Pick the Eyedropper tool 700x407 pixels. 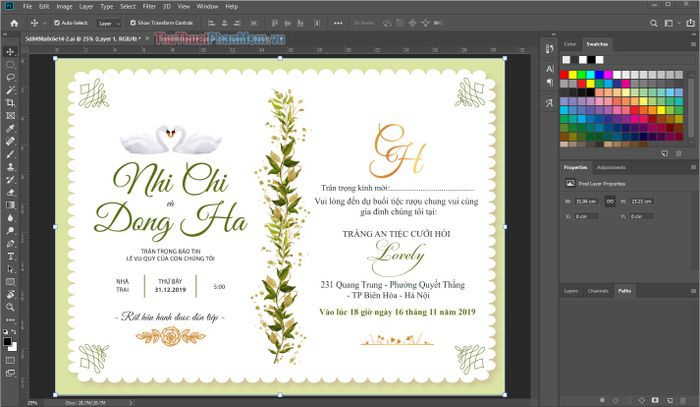click(x=9, y=128)
